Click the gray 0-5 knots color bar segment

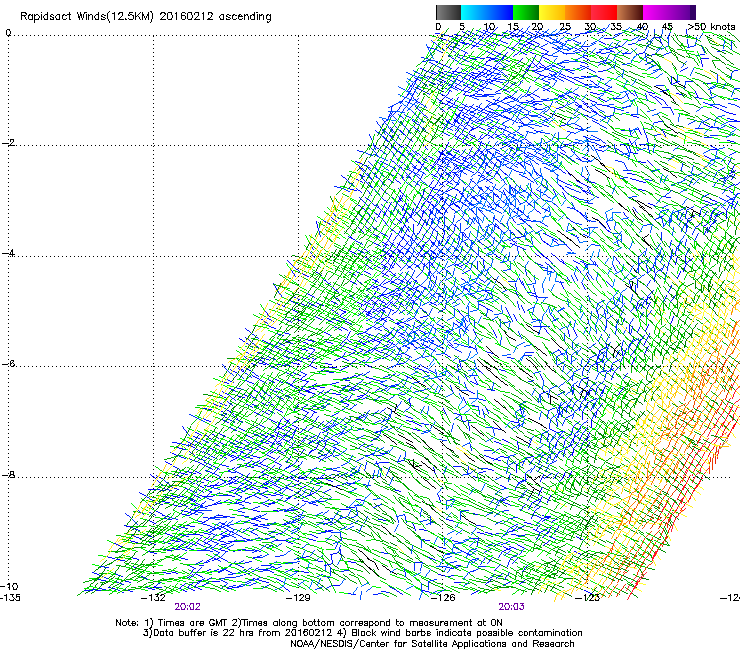coord(448,12)
